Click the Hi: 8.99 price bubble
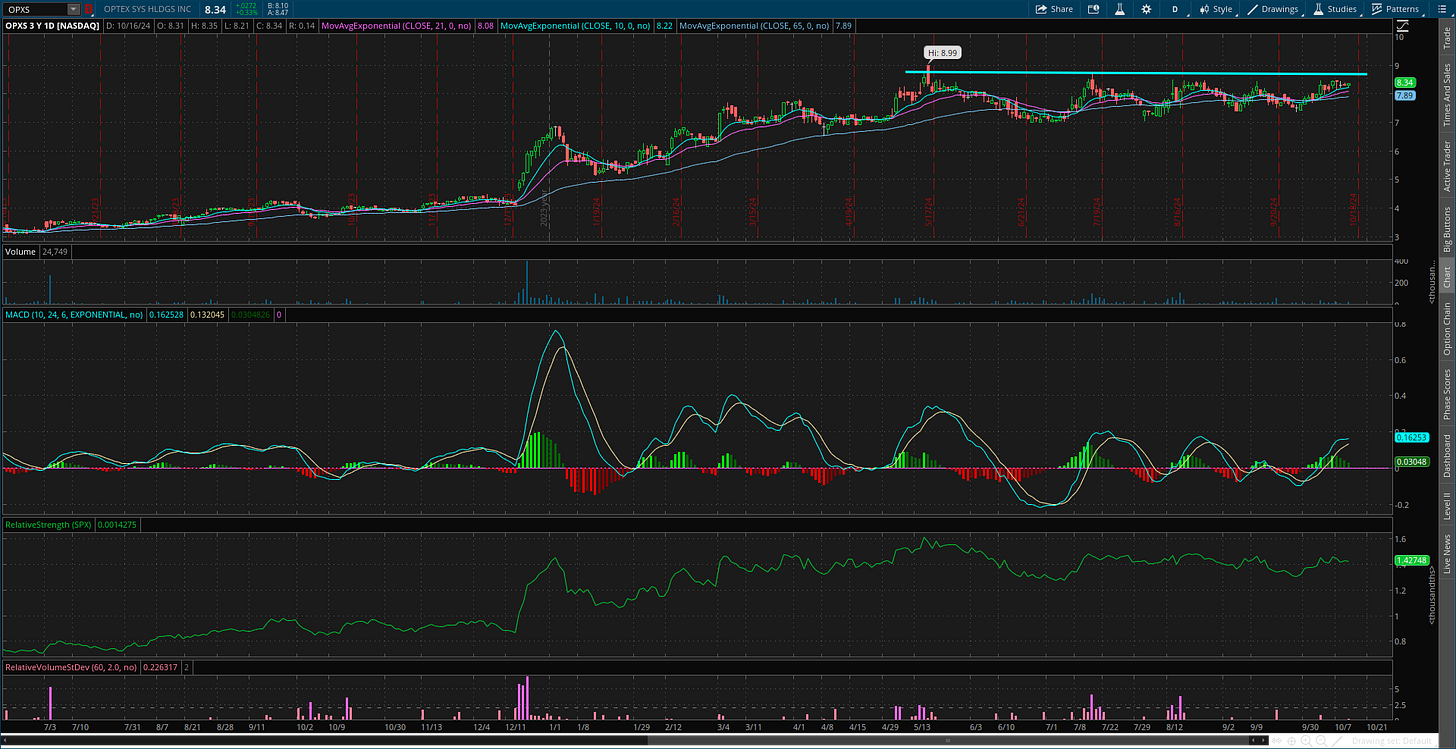1456x749 pixels. click(x=941, y=52)
